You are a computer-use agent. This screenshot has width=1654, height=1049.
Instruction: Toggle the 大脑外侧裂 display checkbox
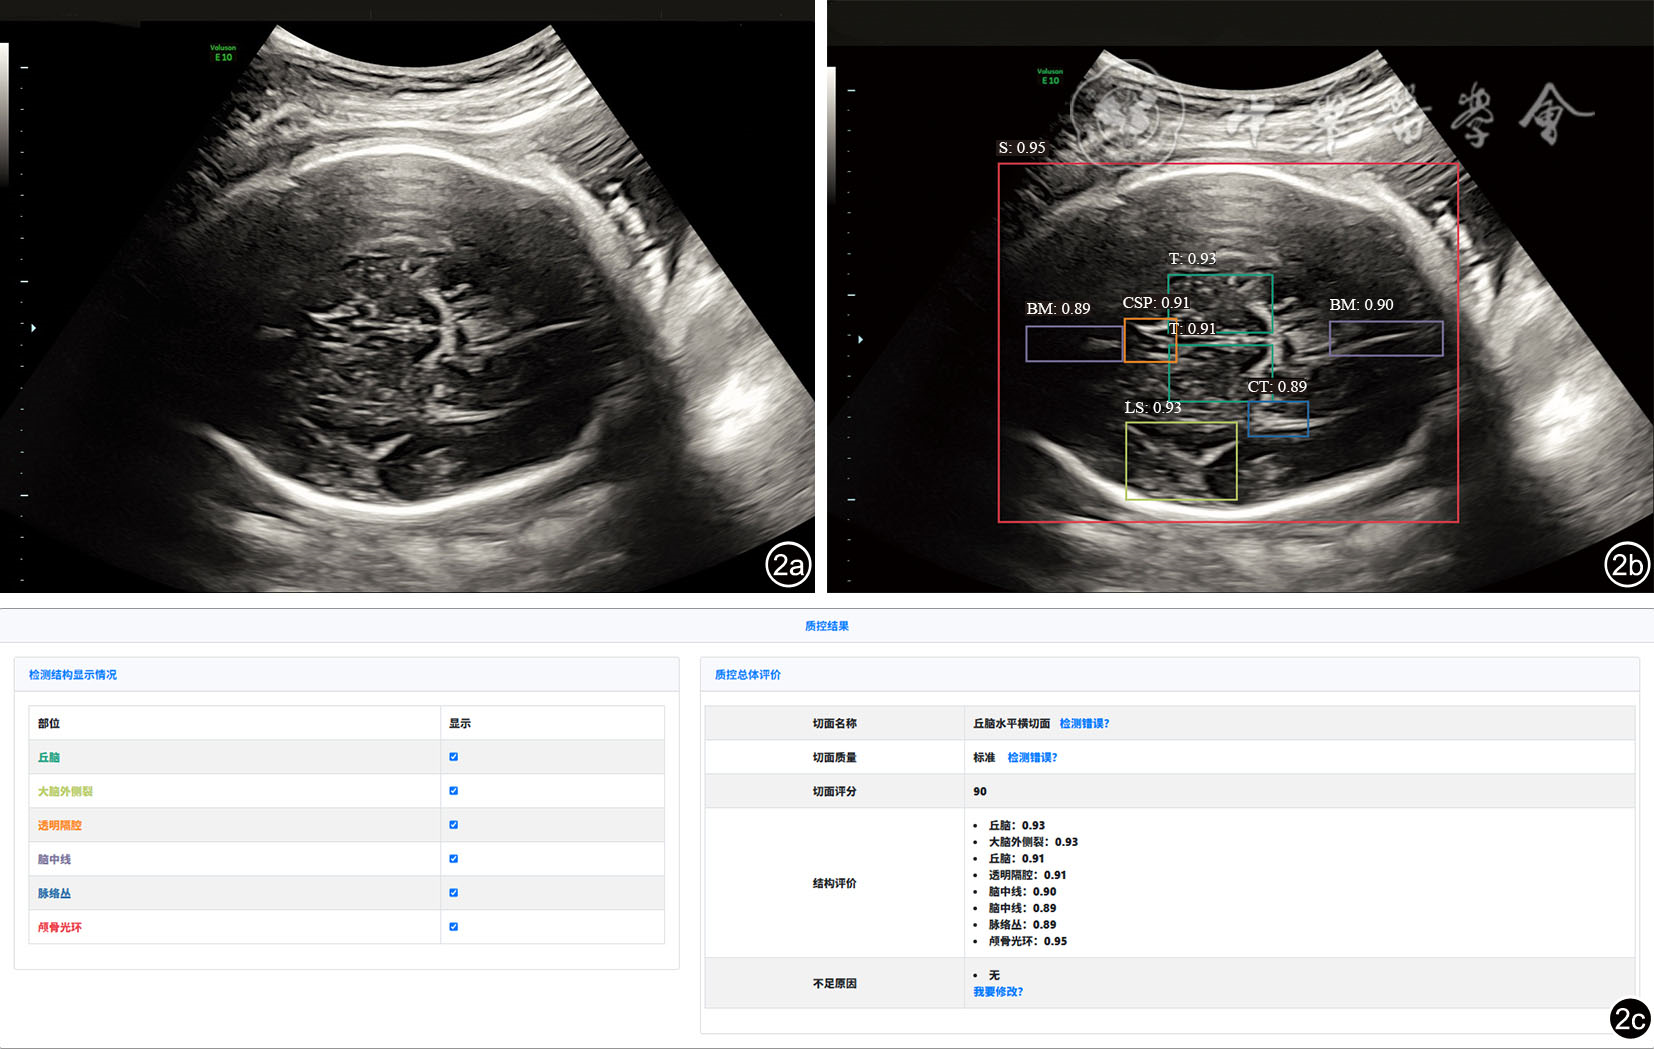coord(453,791)
